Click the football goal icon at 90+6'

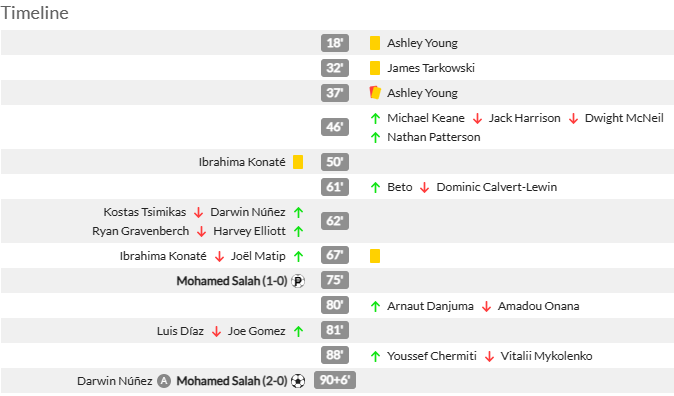pyautogui.click(x=298, y=381)
